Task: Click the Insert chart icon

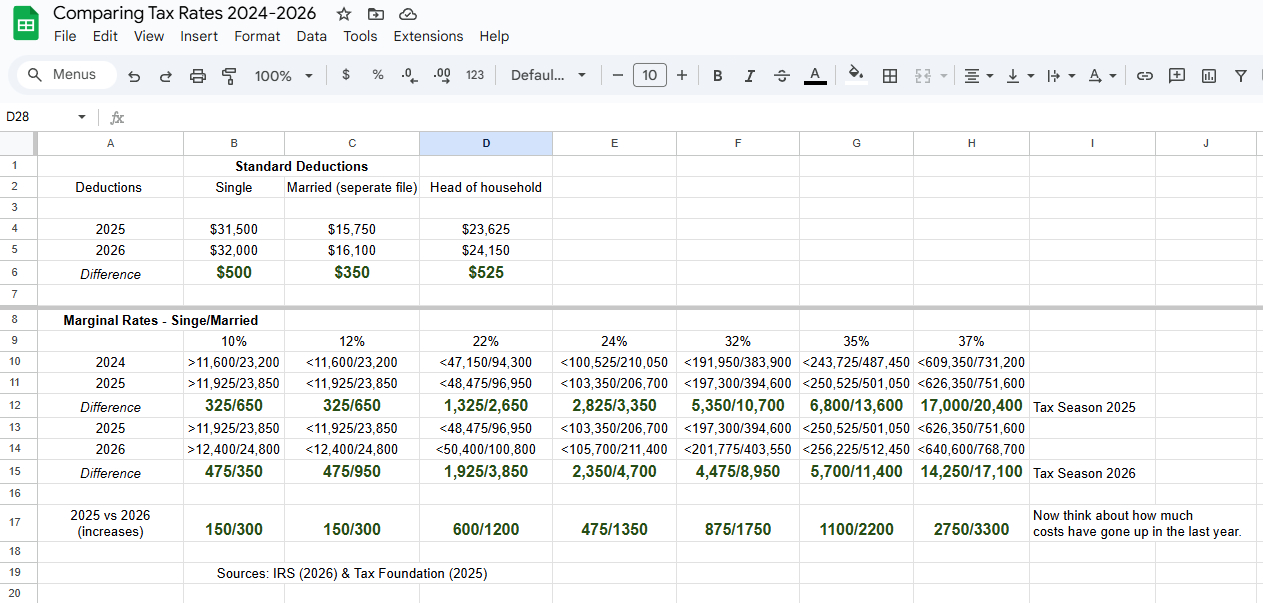Action: point(1209,76)
